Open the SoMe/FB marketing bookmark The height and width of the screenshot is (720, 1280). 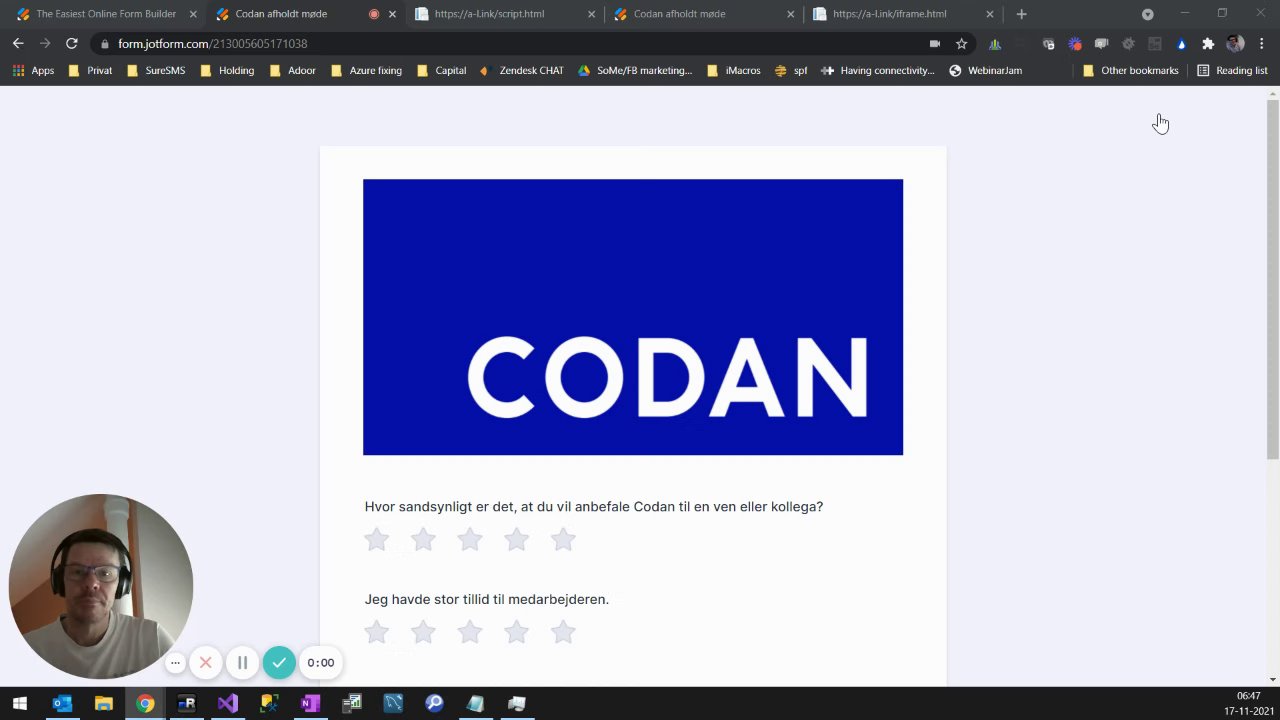click(x=634, y=70)
